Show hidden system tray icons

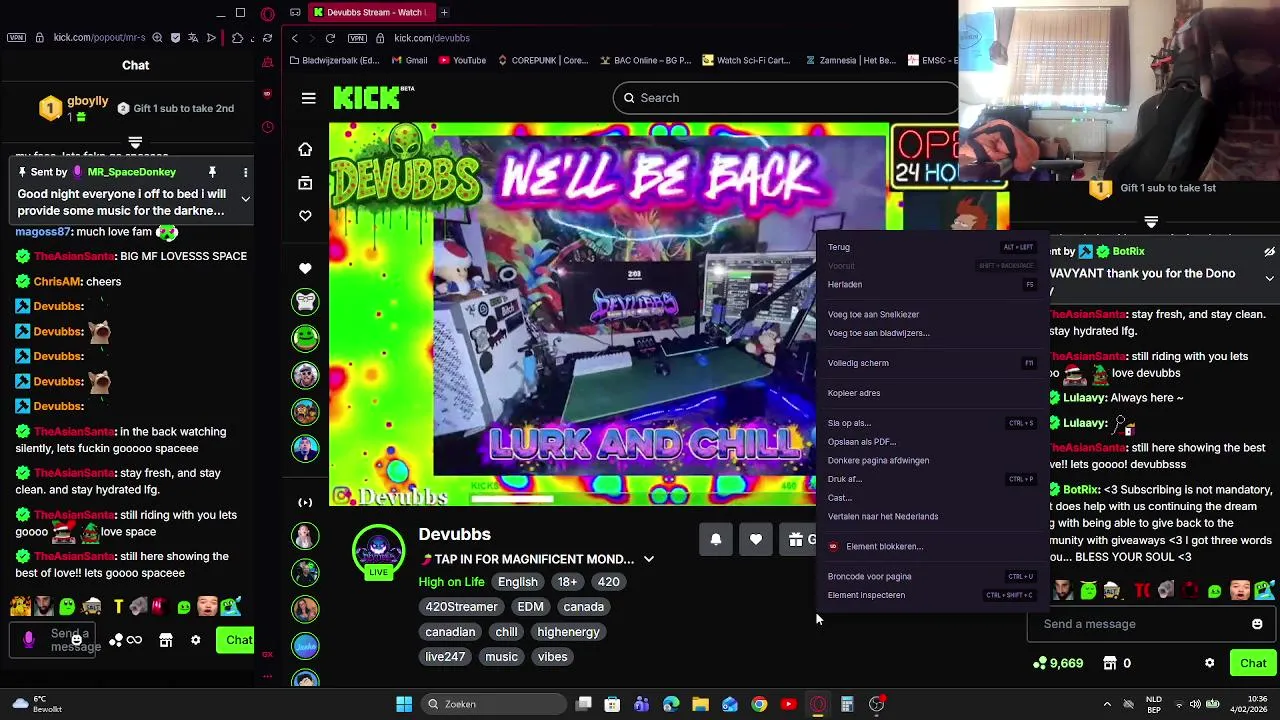click(x=1107, y=704)
